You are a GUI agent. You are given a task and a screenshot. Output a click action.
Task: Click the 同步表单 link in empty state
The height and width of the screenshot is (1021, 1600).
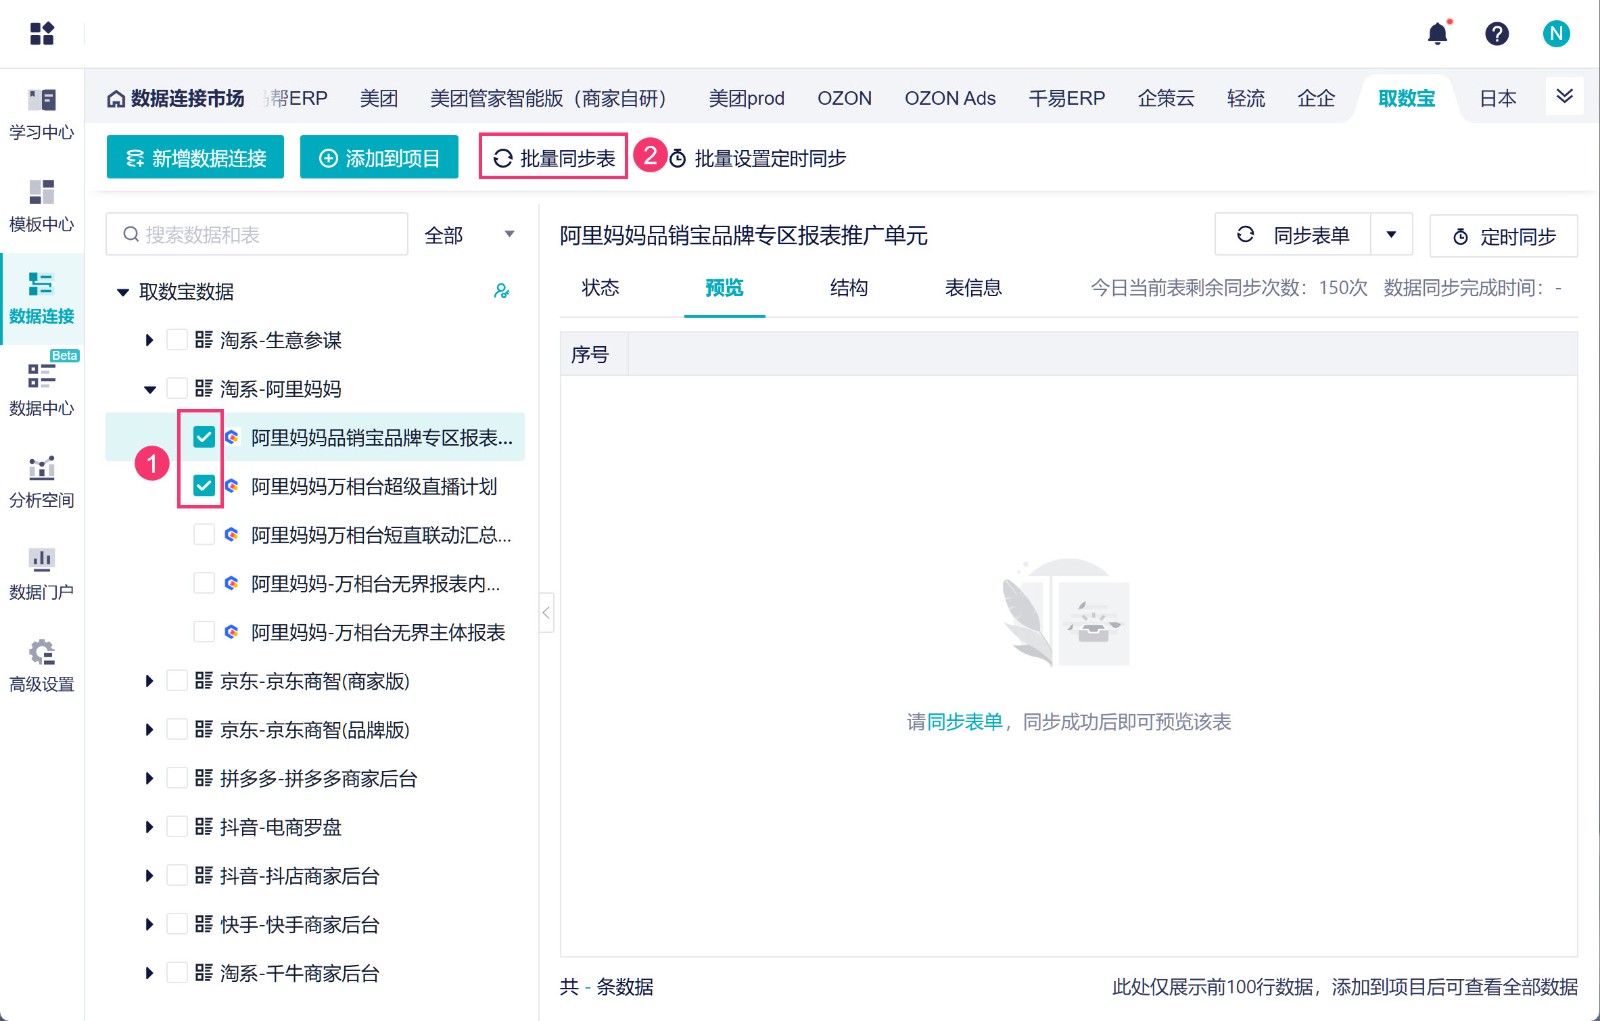pos(965,722)
